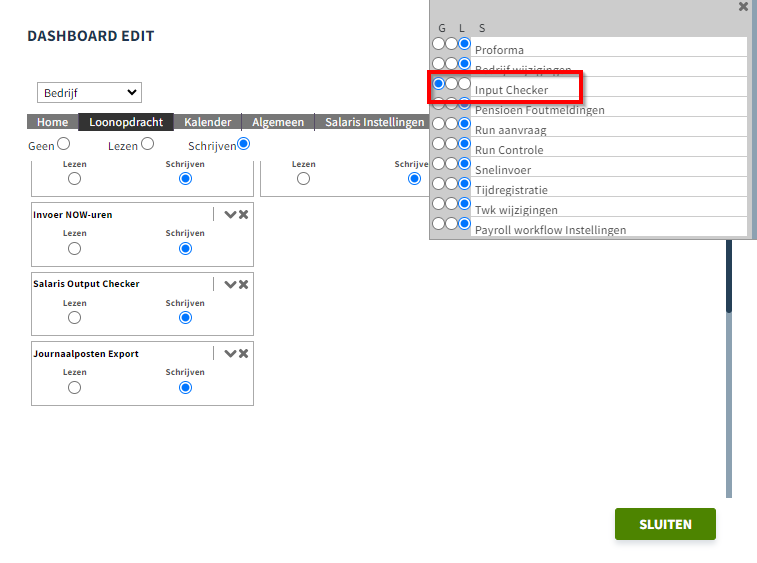The height and width of the screenshot is (563, 757).
Task: Select G radio for Run aanvraag
Action: coord(438,124)
